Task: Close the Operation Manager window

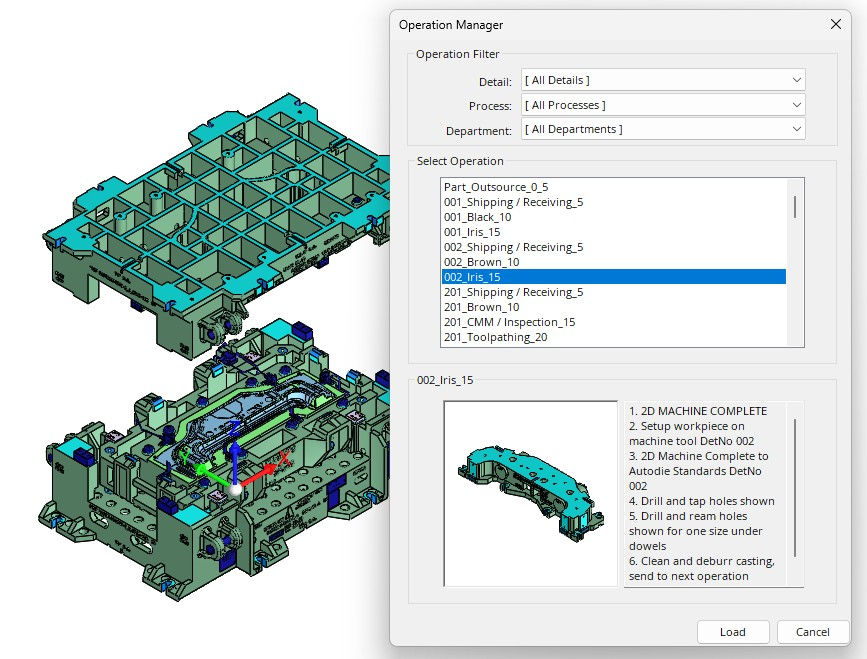Action: (835, 24)
